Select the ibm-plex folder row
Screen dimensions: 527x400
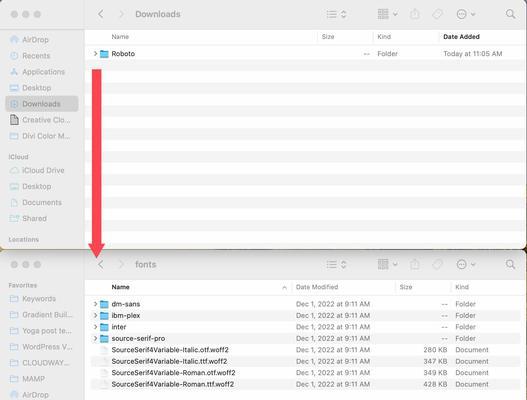(305, 315)
